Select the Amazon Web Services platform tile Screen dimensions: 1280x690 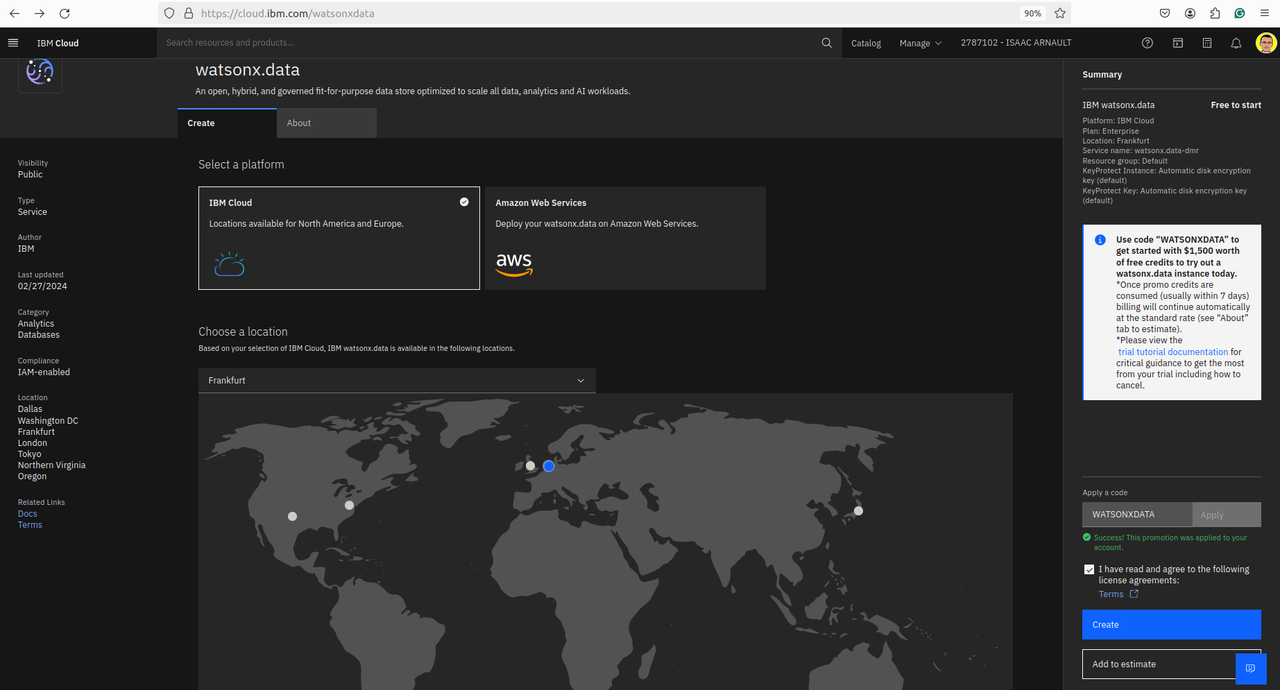point(625,238)
